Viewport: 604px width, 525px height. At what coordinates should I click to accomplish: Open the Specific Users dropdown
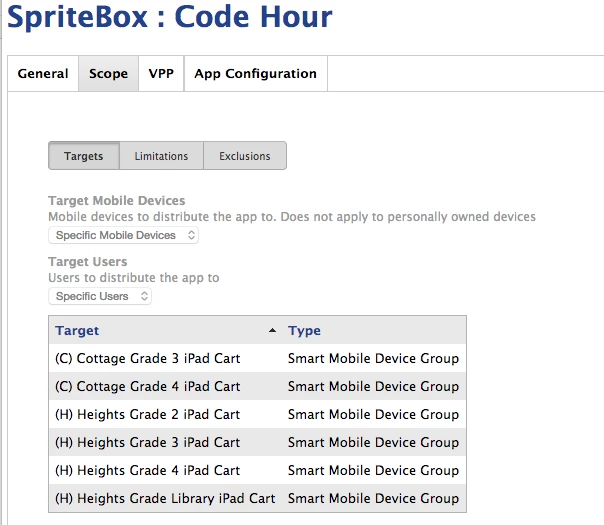coord(100,296)
